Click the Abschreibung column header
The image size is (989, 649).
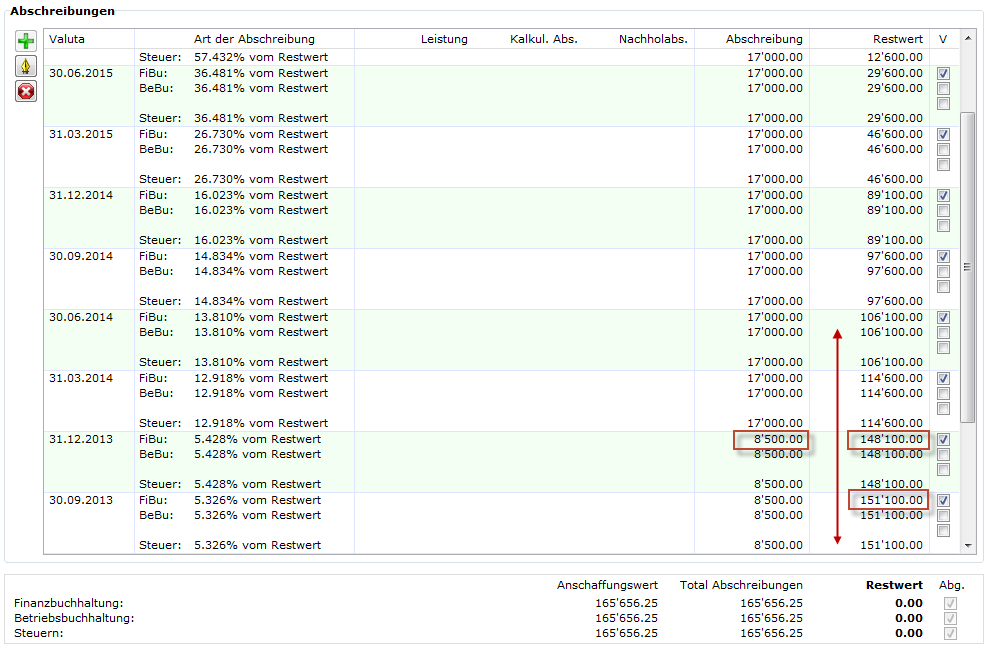(764, 39)
